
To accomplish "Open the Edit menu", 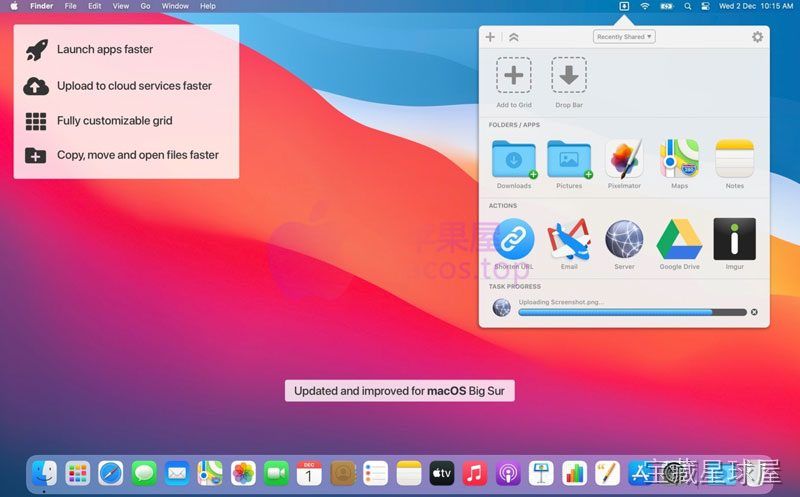I will pos(94,6).
